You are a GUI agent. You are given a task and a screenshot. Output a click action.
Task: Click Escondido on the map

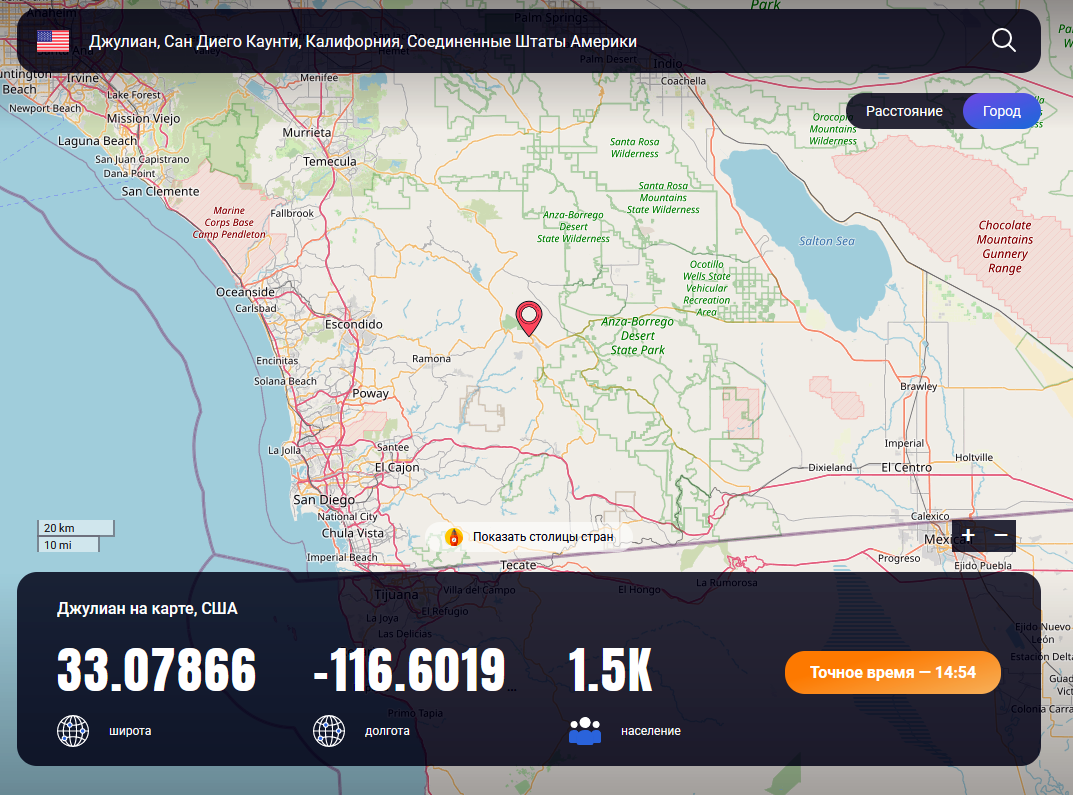(x=353, y=324)
